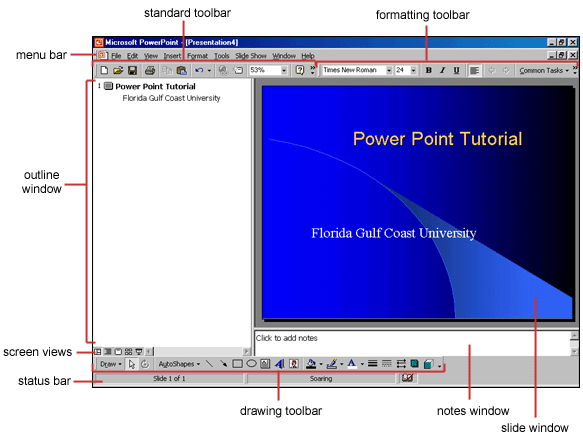
Task: Select the Rectangle drawing tool
Action: pyautogui.click(x=237, y=363)
